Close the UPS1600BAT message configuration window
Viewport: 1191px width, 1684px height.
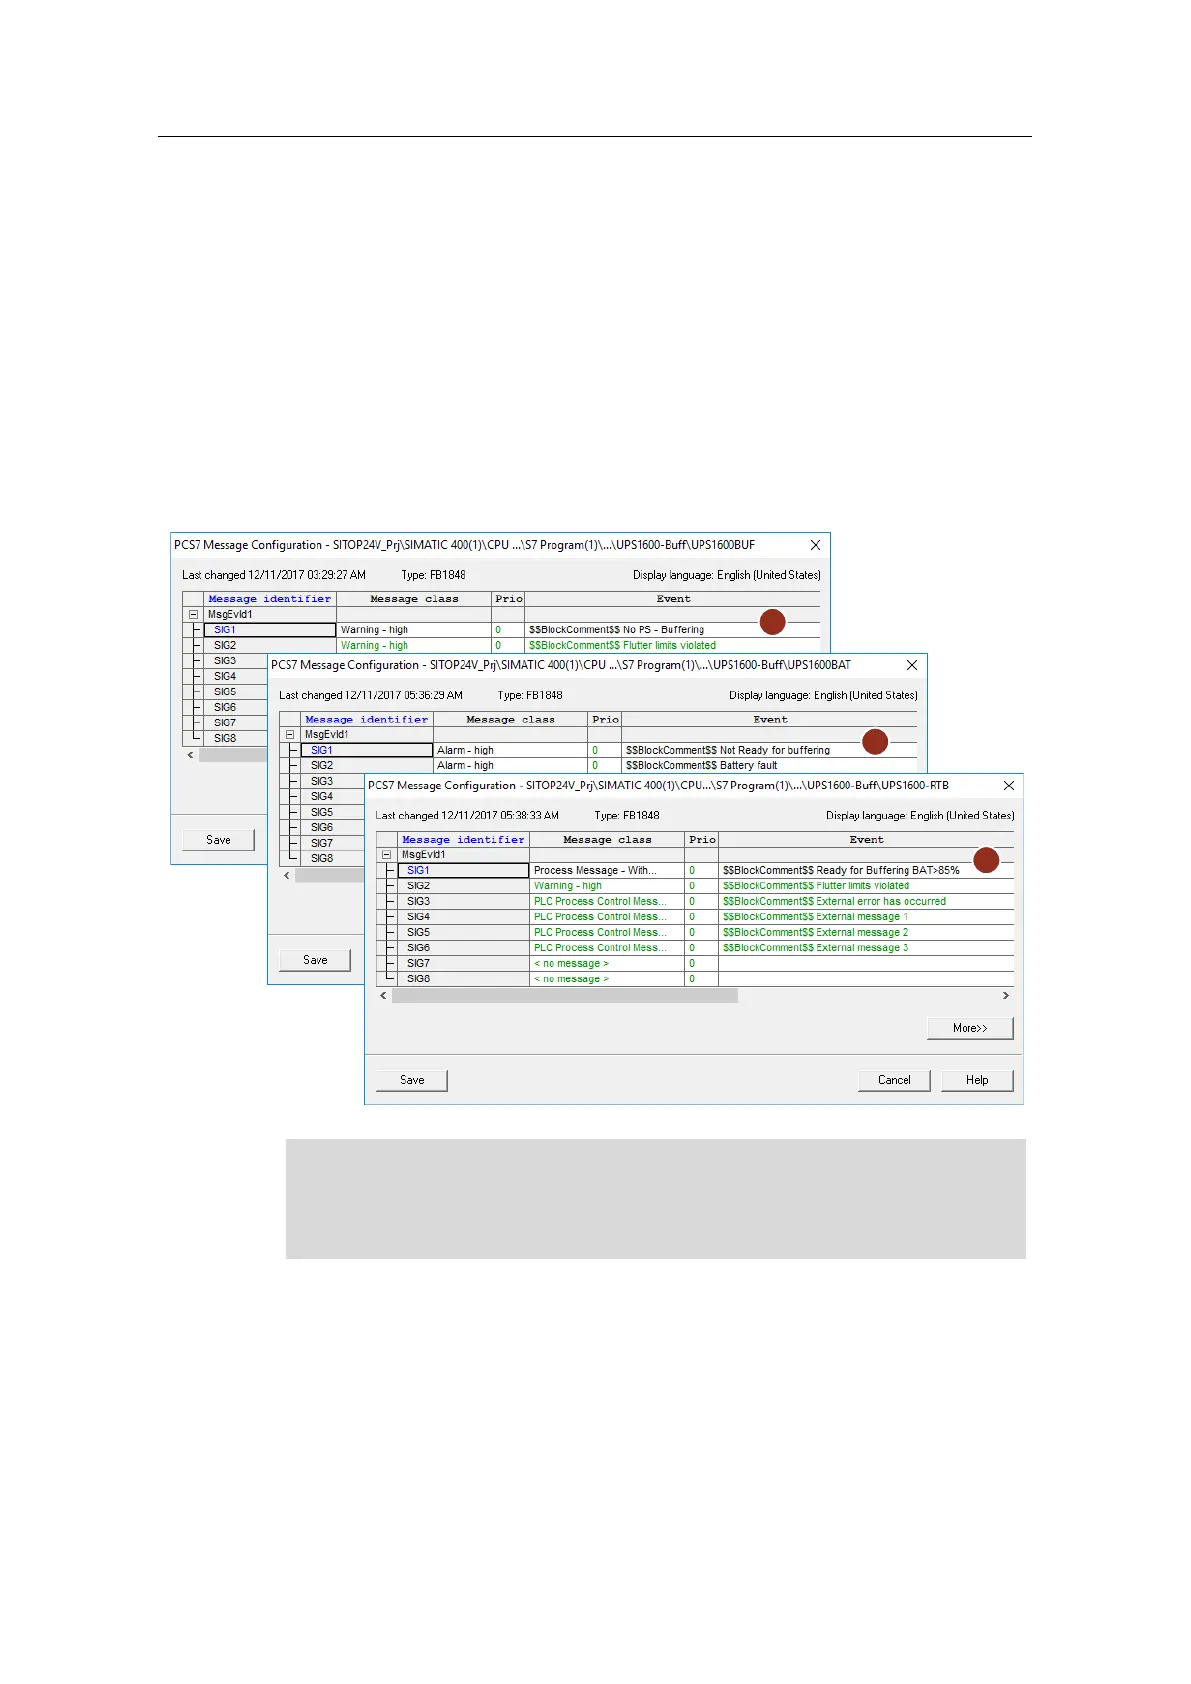pos(912,665)
